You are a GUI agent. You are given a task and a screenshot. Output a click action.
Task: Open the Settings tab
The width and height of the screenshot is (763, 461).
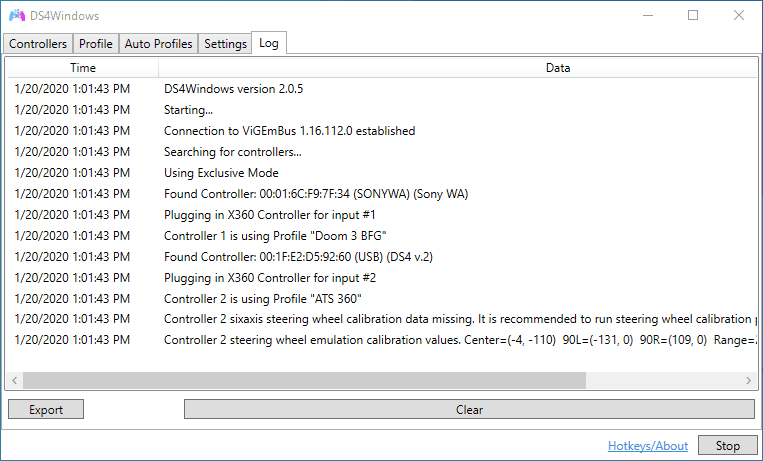click(225, 44)
